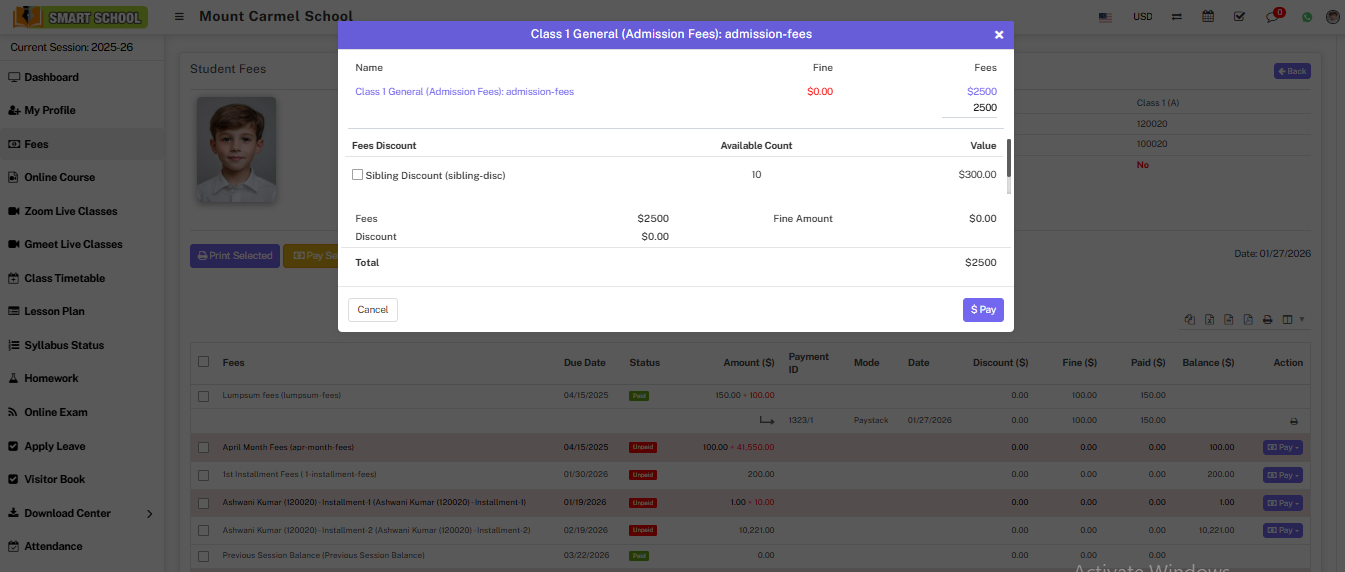This screenshot has width=1345, height=572.
Task: Open the chat notifications icon
Action: 1272,17
